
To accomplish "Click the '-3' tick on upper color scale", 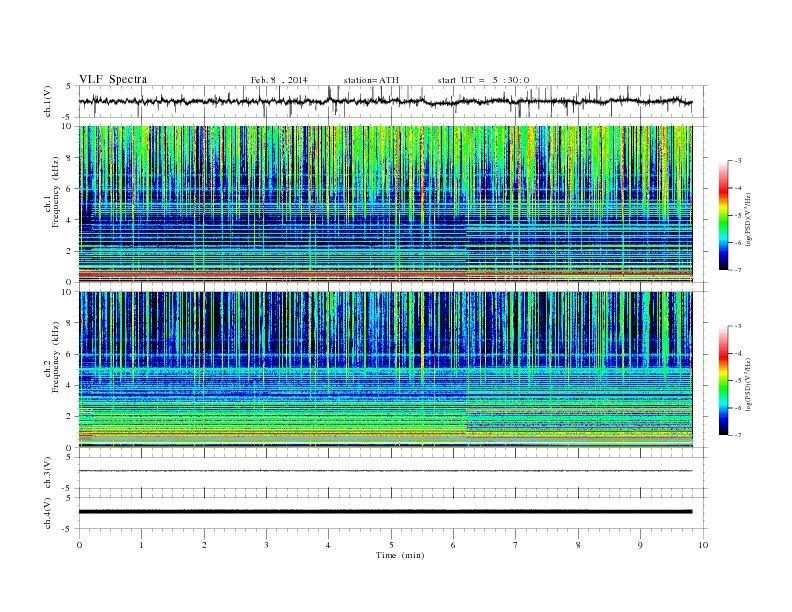I will [x=737, y=161].
